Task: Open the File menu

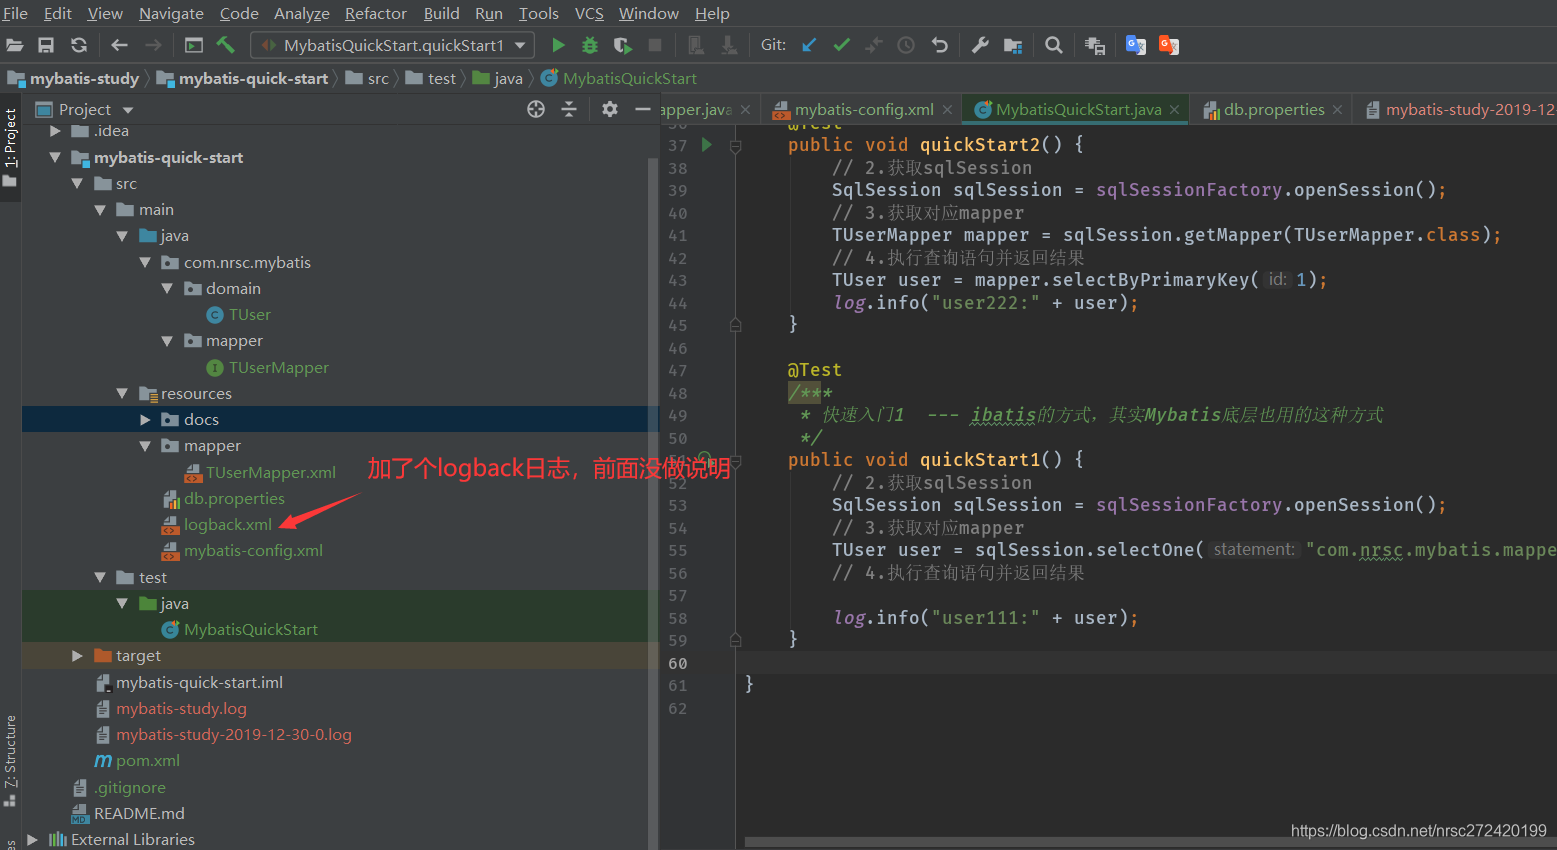Action: pyautogui.click(x=15, y=13)
